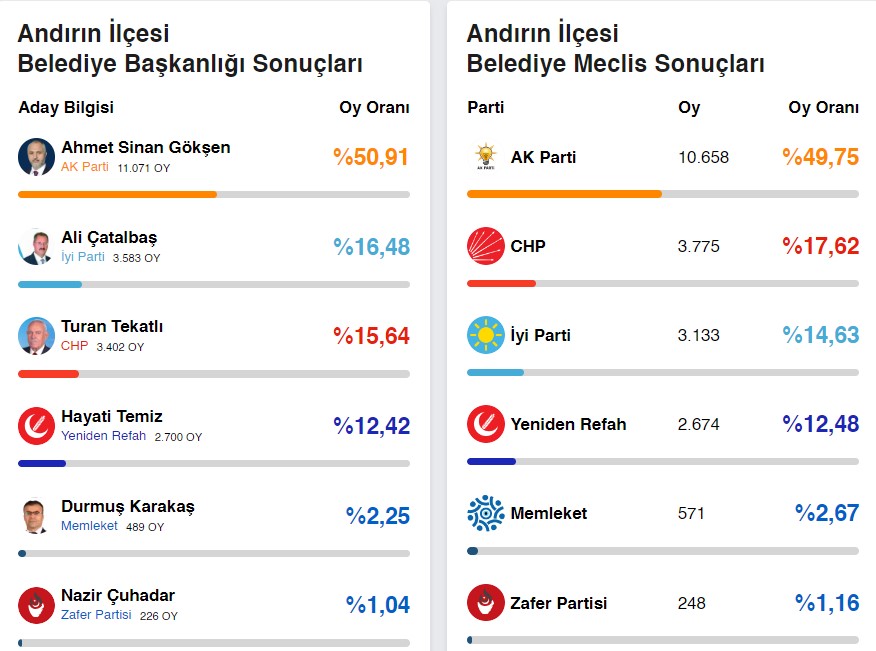The image size is (876, 651).
Task: Click the Yeniden Refah link under Hayati Temiz
Action: pos(103,436)
